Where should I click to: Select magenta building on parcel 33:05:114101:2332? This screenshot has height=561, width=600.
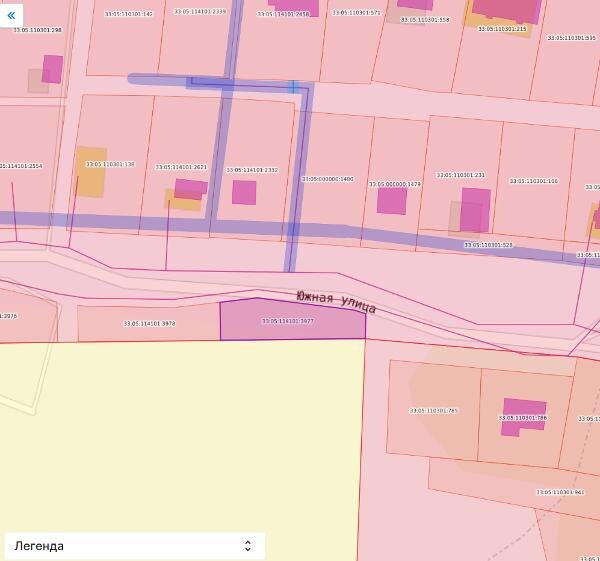244,192
